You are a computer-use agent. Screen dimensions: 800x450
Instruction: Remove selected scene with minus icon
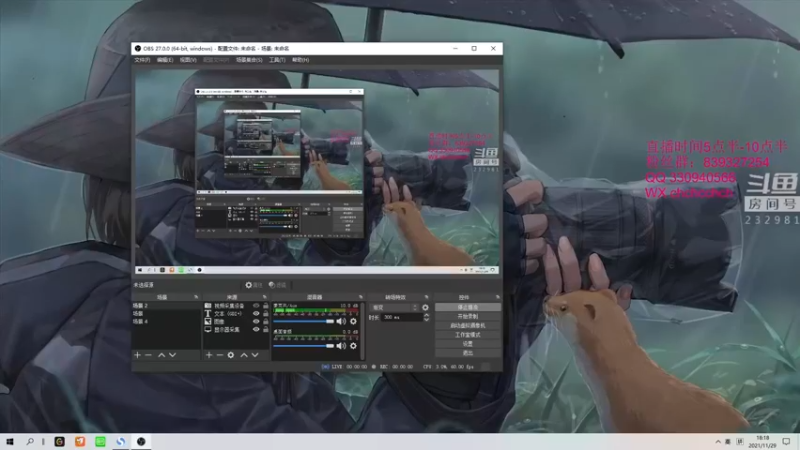(148, 355)
